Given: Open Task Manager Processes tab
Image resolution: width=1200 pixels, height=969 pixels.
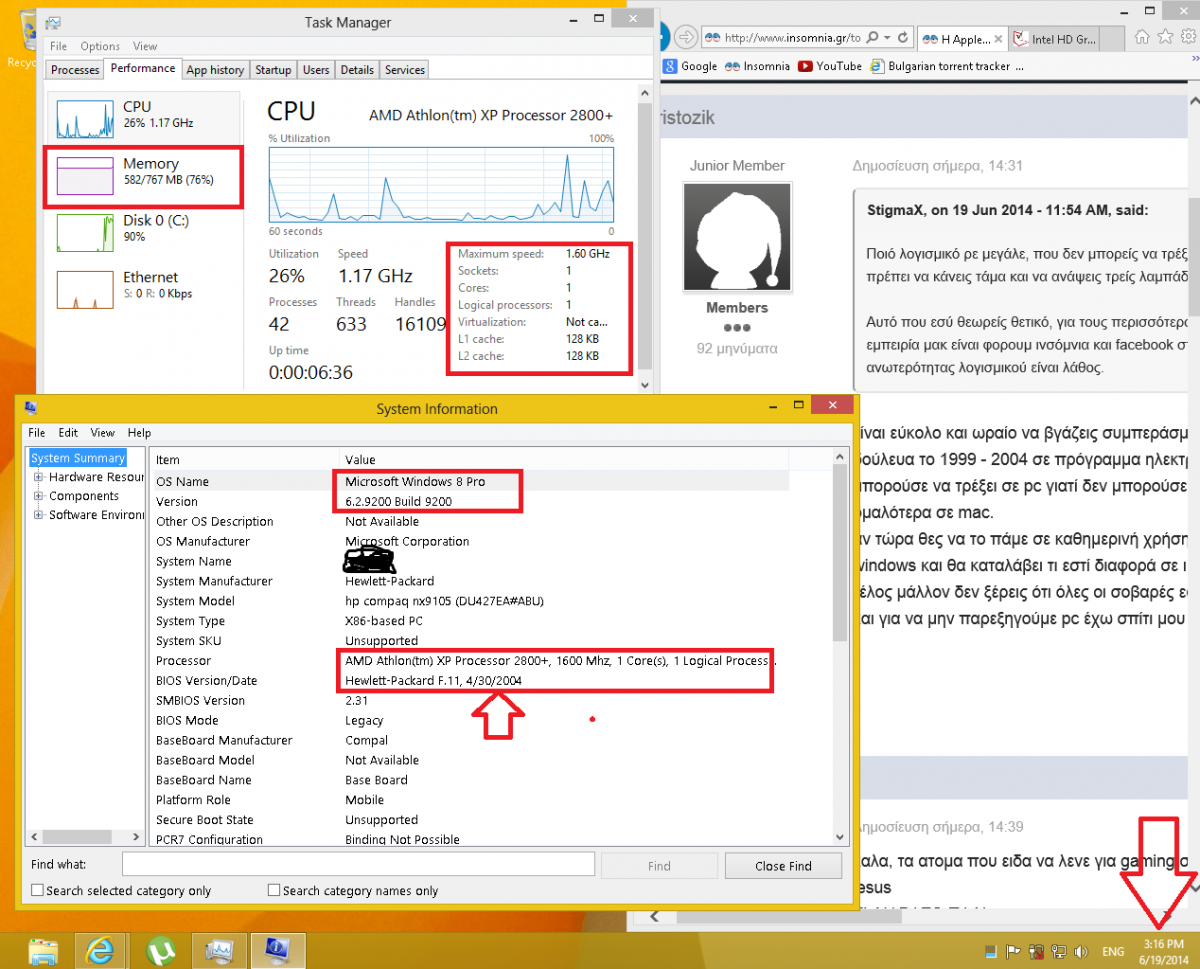Looking at the screenshot, I should point(75,69).
